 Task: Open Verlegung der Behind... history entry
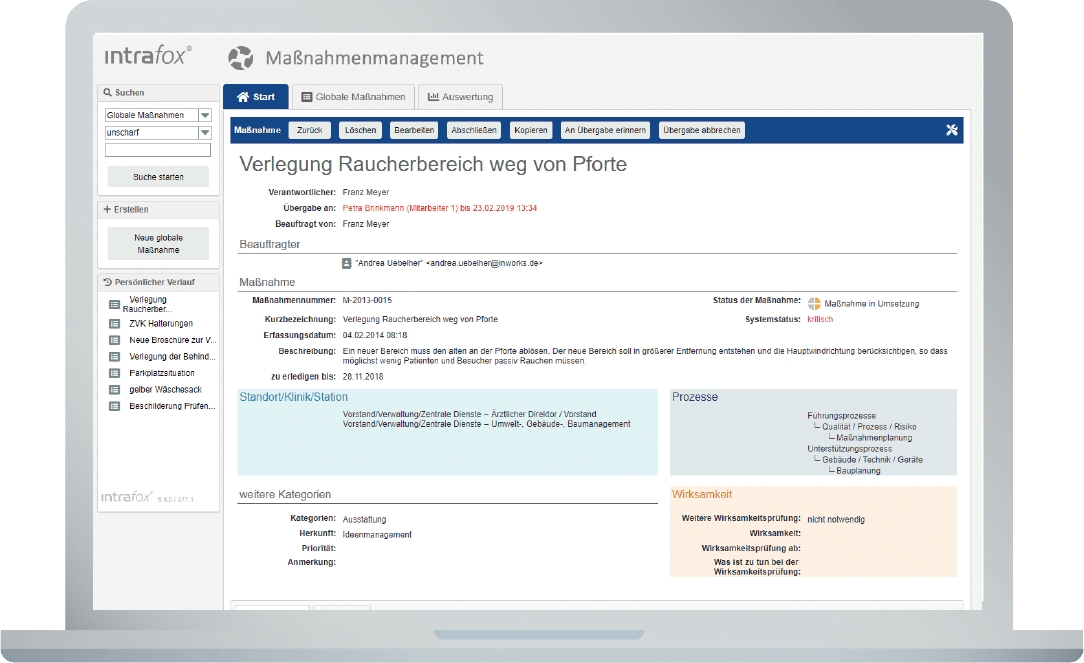[172, 357]
